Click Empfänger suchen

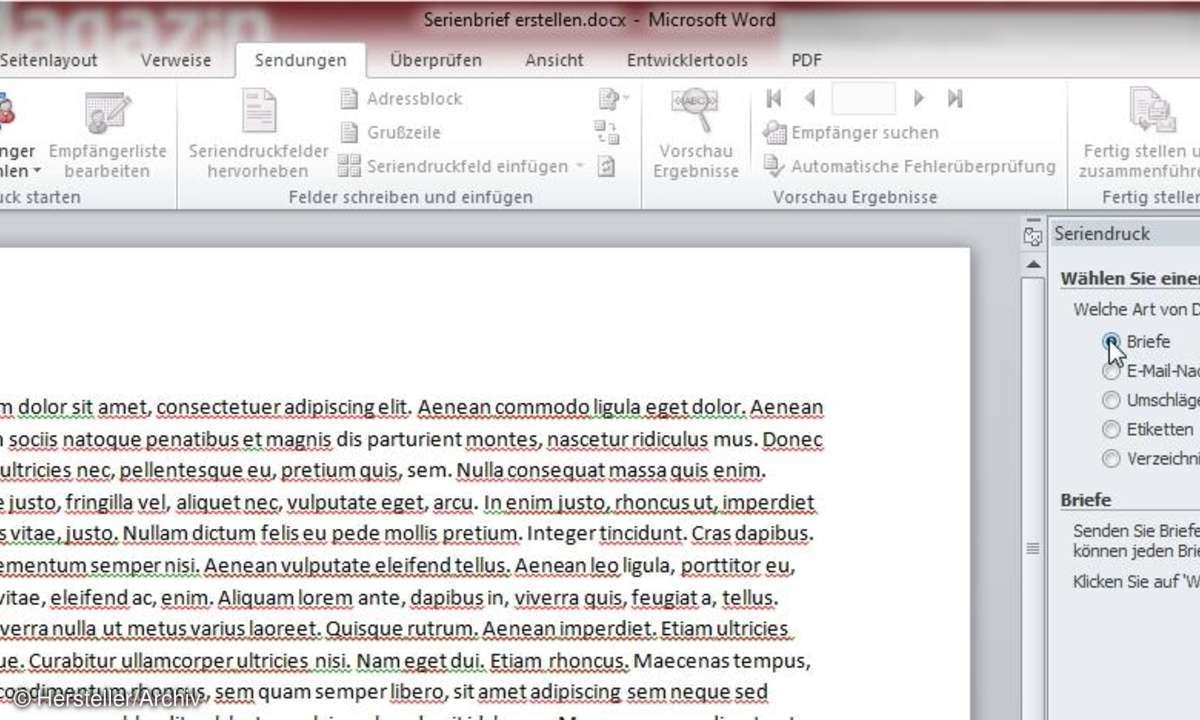[851, 132]
